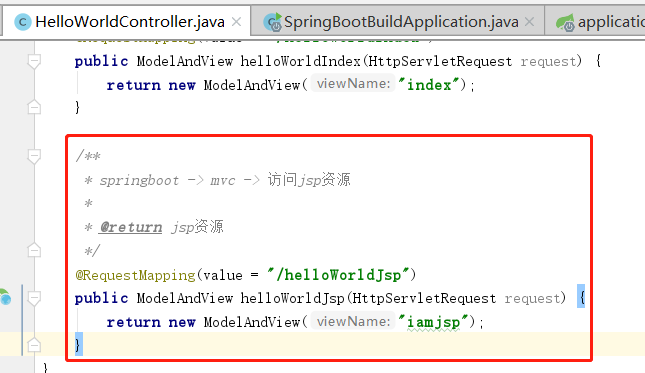Click the highlighted opening brace of helloWorldJsp
Image resolution: width=645 pixels, height=373 pixels.
[581, 296]
